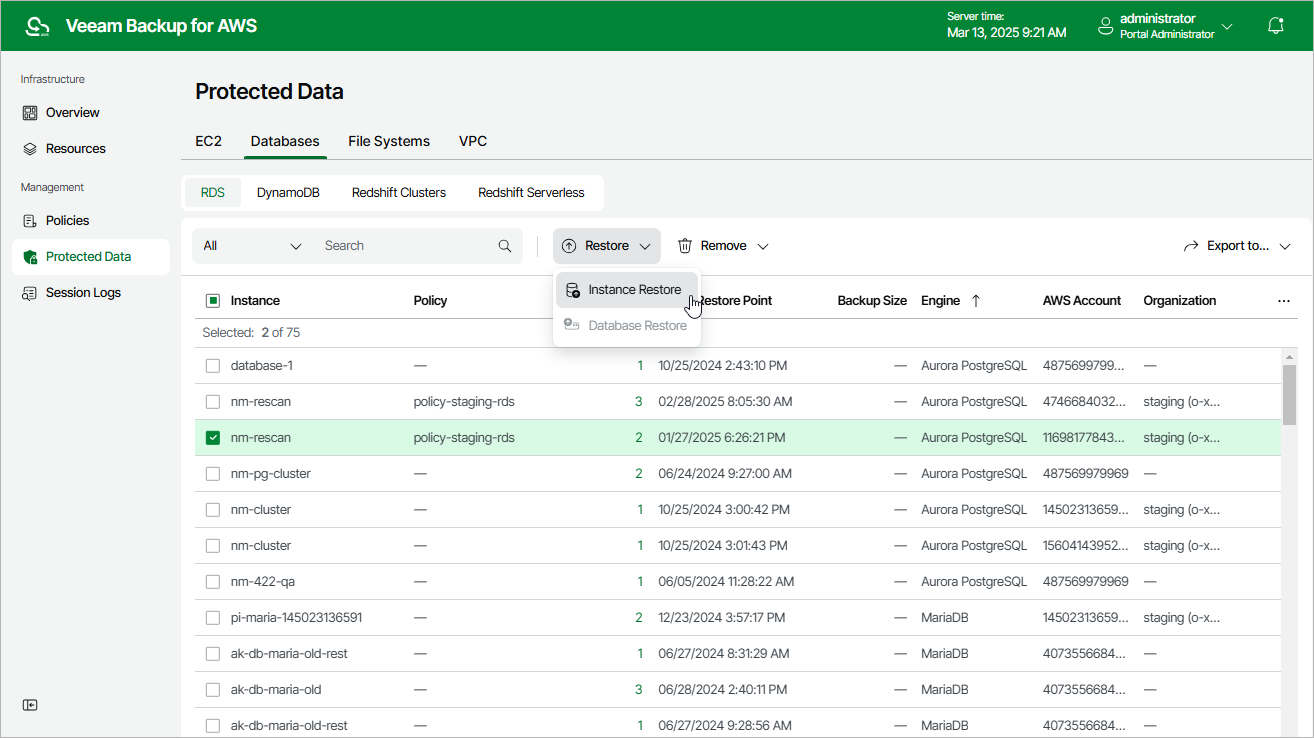
Task: Check the database-1 row checkbox
Action: [213, 366]
